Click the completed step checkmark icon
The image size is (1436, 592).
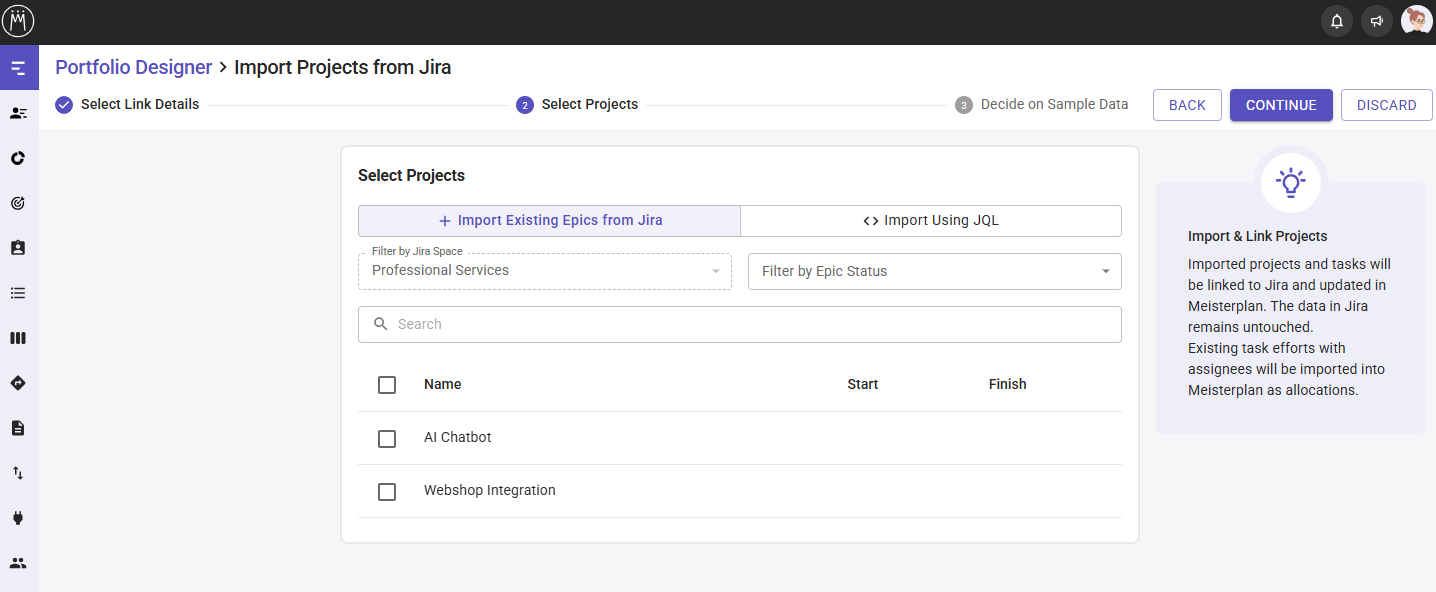pos(64,105)
